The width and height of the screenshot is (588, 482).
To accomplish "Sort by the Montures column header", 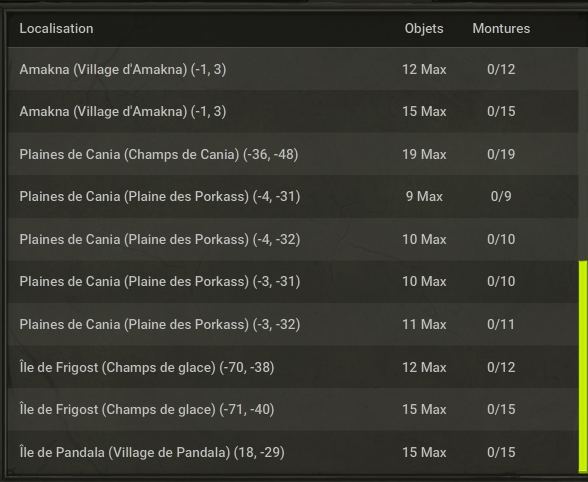I will click(501, 29).
